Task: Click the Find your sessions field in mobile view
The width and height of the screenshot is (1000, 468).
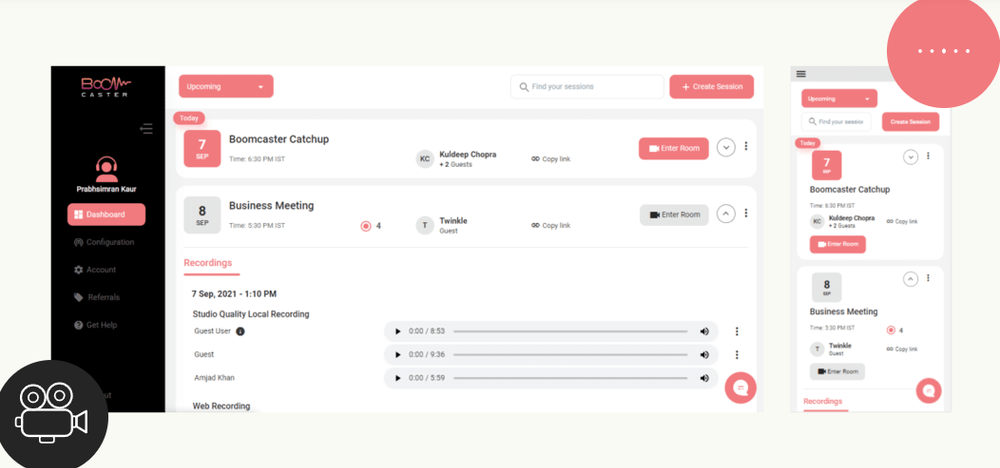Action: (x=835, y=122)
